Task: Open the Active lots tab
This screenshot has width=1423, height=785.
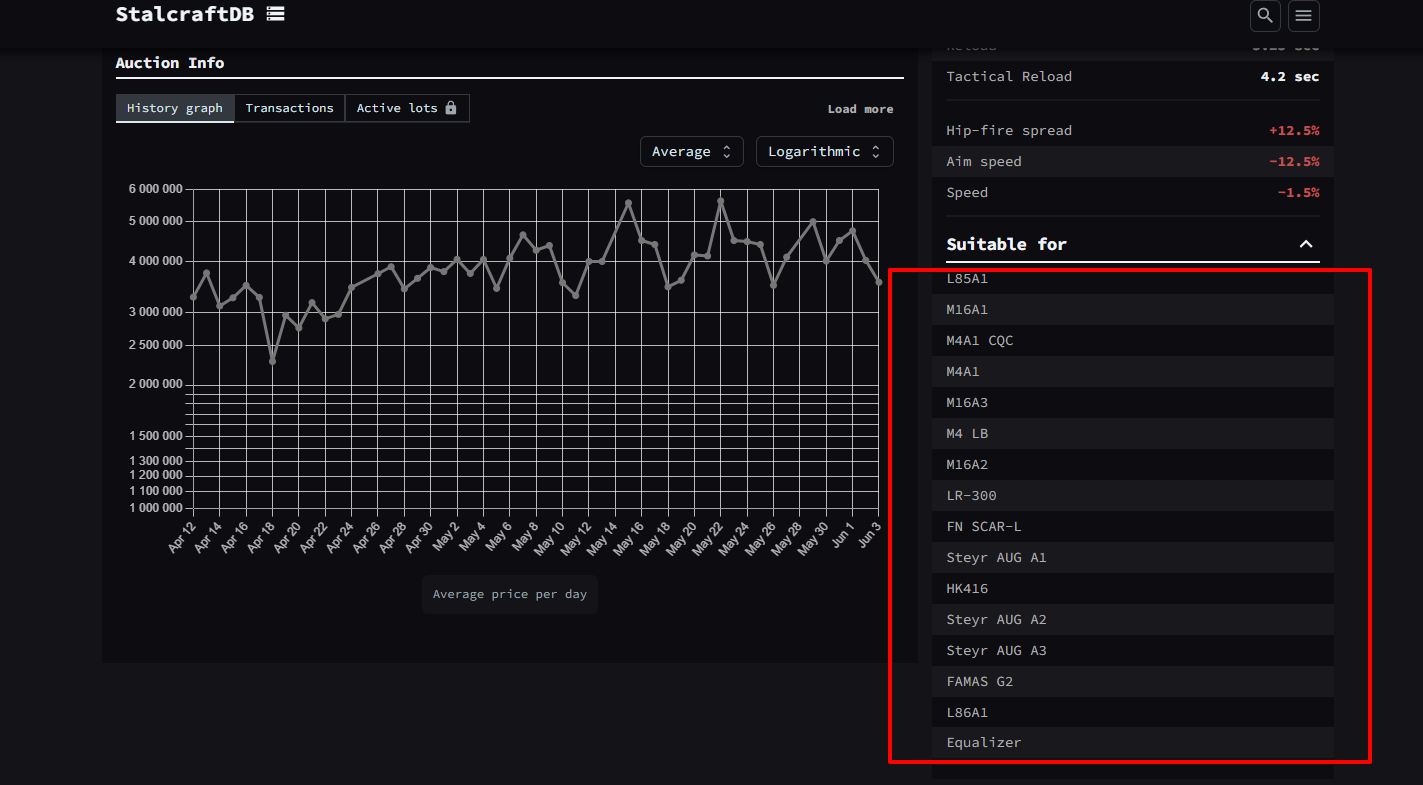Action: [x=407, y=108]
